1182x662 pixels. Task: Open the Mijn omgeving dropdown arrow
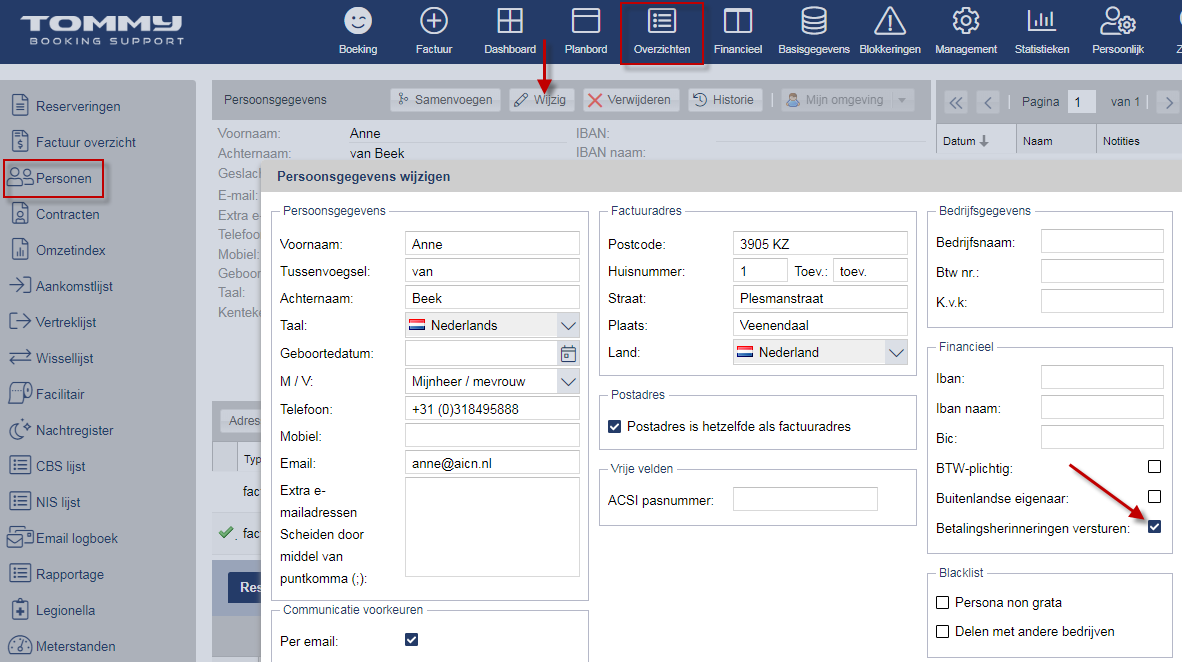[x=902, y=100]
